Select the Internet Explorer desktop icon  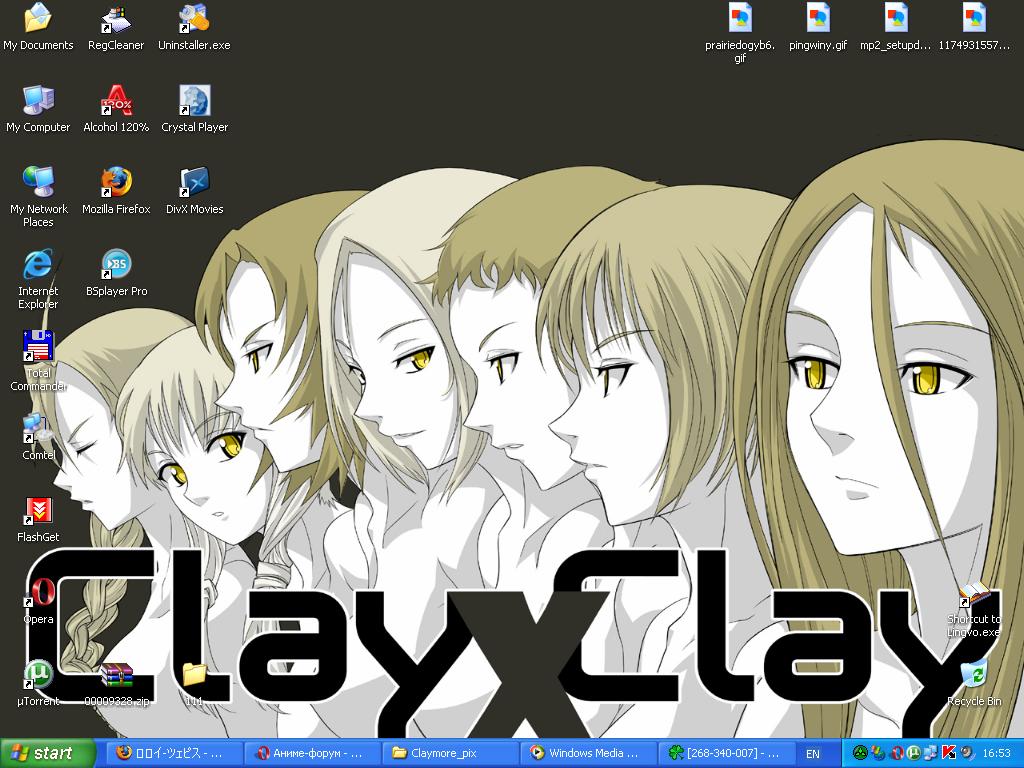click(38, 278)
